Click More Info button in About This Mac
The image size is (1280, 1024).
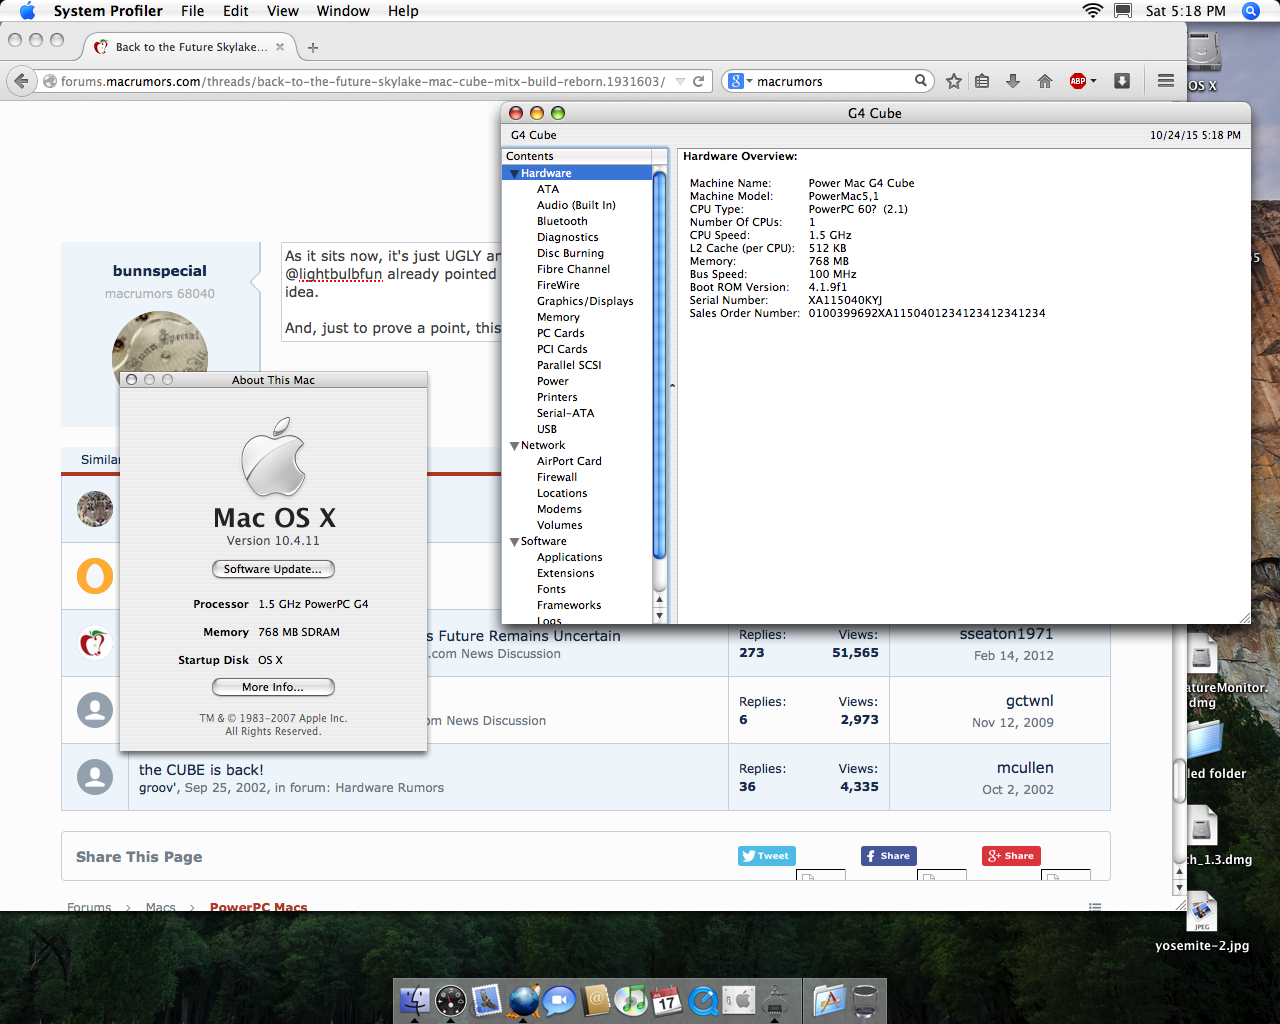(273, 687)
